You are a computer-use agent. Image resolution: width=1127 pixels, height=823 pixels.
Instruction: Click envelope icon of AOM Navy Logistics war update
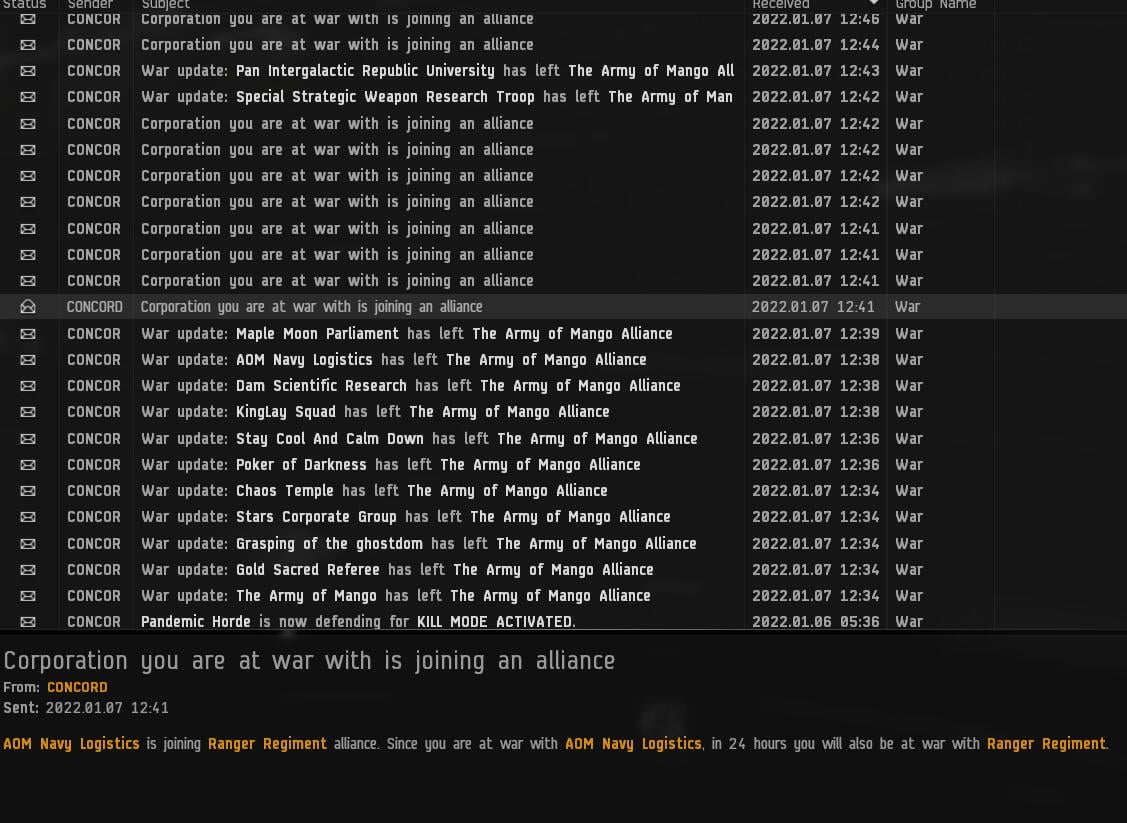click(x=28, y=359)
